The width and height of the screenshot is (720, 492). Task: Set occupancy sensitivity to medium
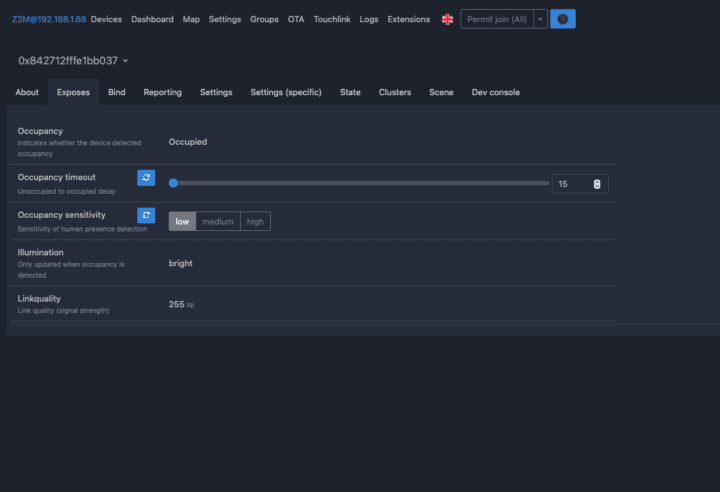click(x=218, y=222)
